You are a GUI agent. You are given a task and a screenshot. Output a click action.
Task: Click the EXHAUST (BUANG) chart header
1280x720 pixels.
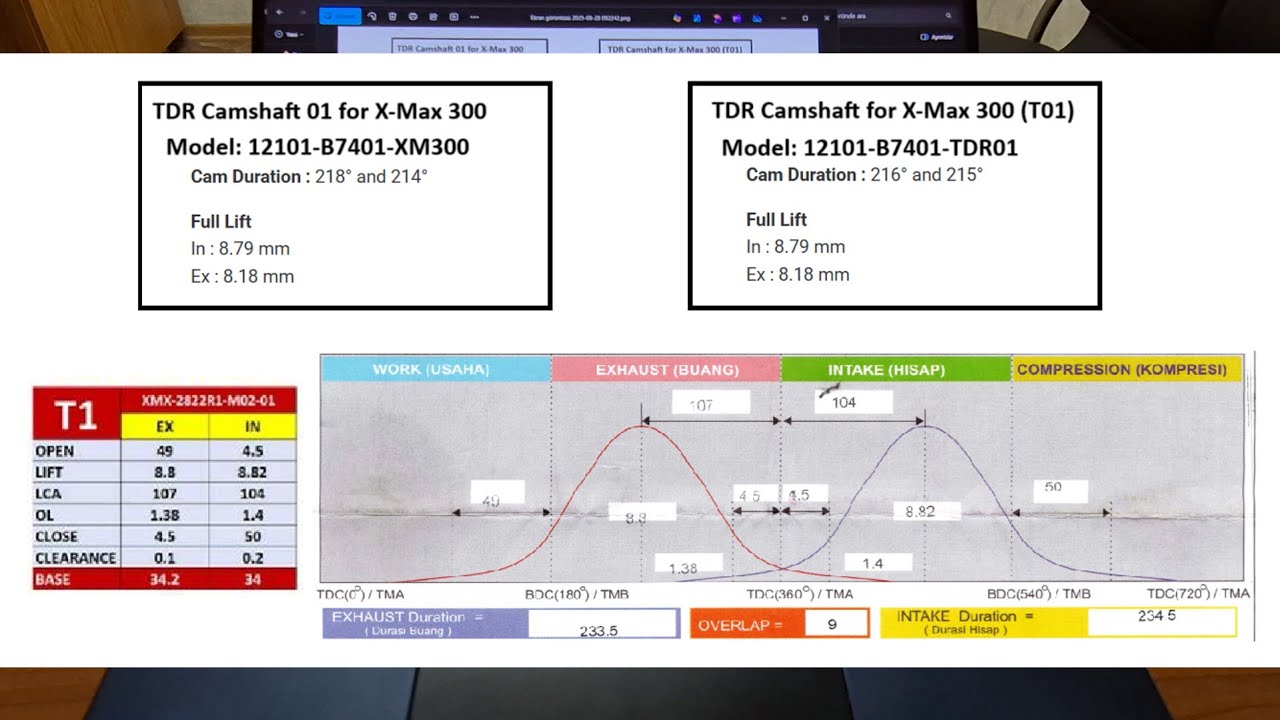tap(667, 369)
